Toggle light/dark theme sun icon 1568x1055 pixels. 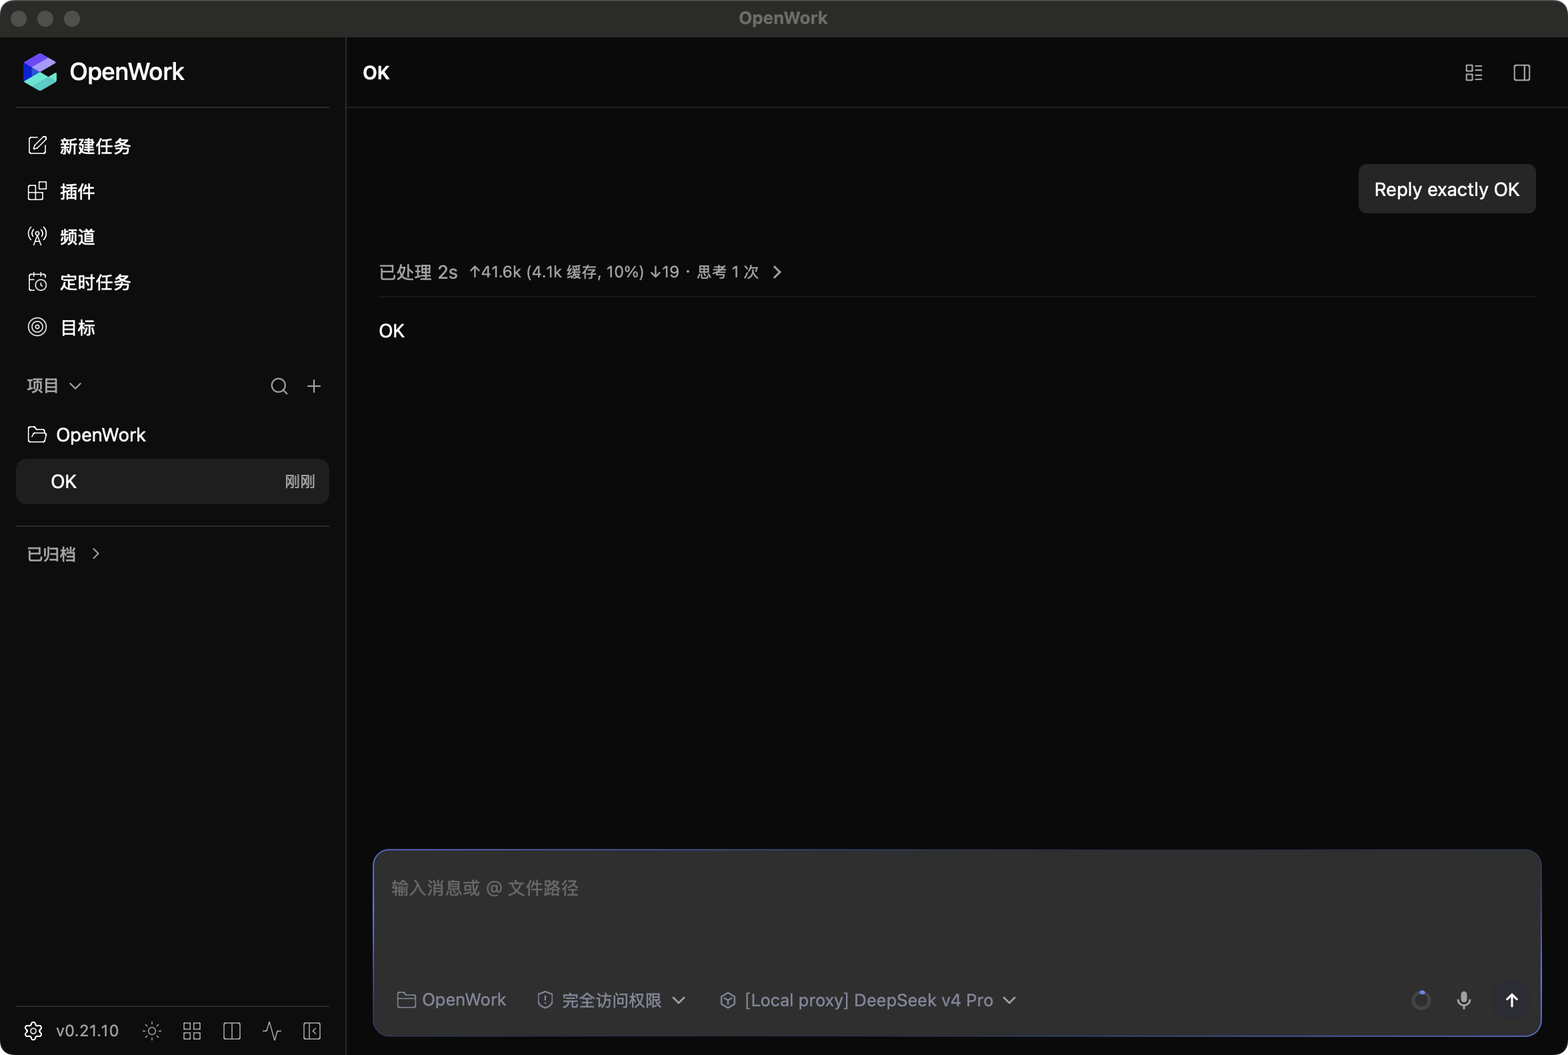tap(152, 1031)
